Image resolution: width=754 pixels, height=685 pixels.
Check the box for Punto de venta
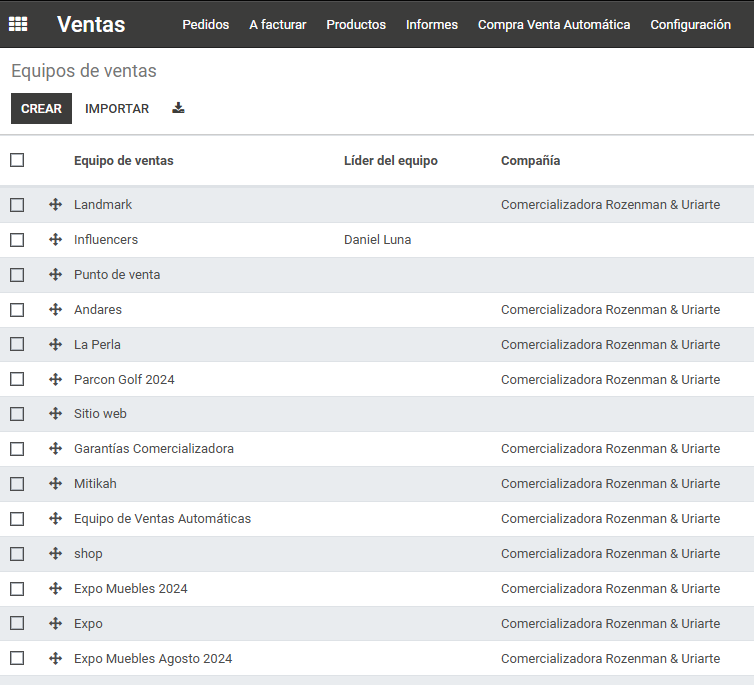click(17, 275)
